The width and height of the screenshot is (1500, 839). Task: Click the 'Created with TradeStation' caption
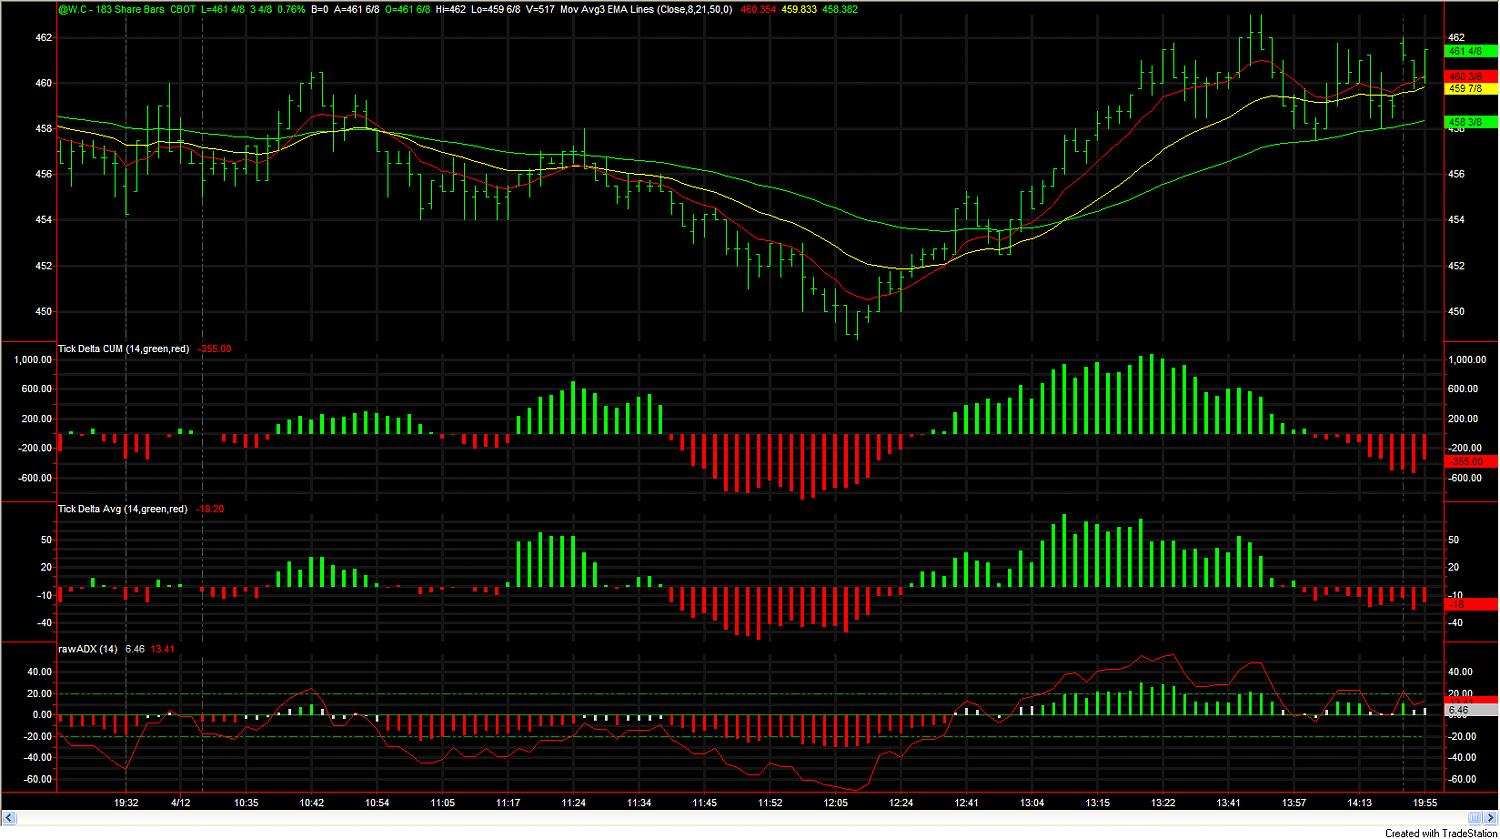click(x=1441, y=832)
